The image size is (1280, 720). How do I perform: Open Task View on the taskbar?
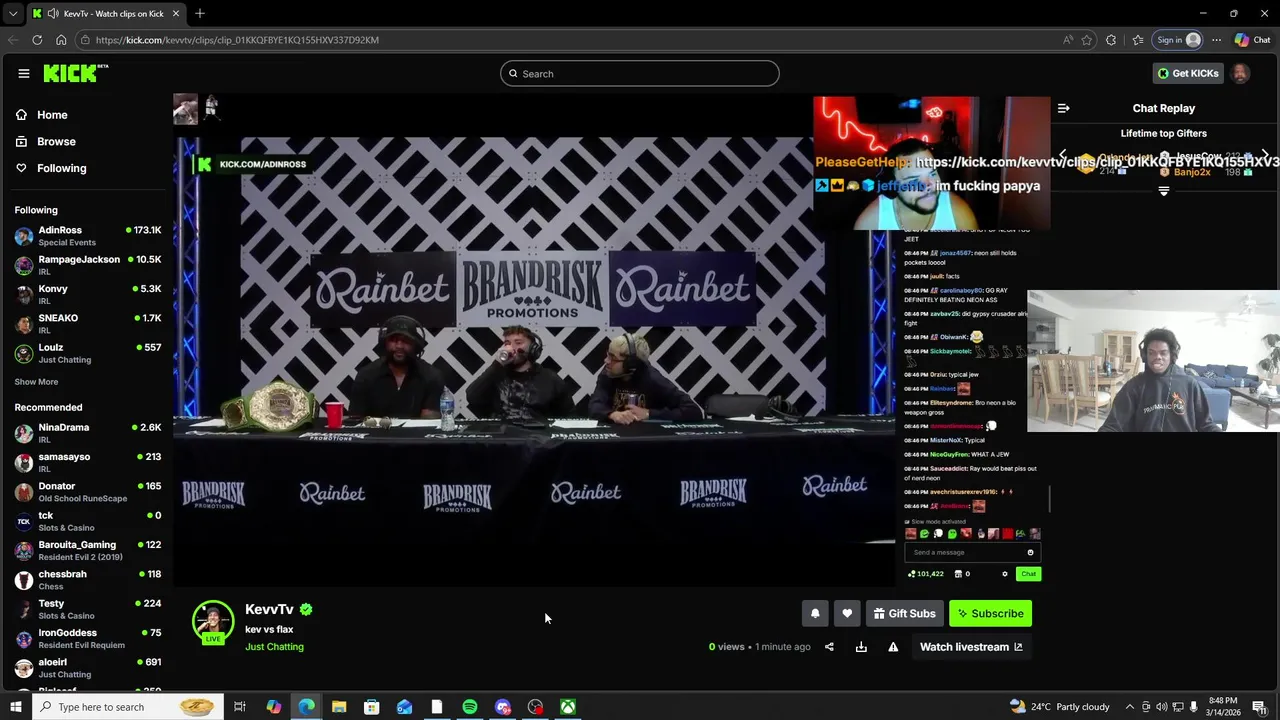[x=240, y=707]
